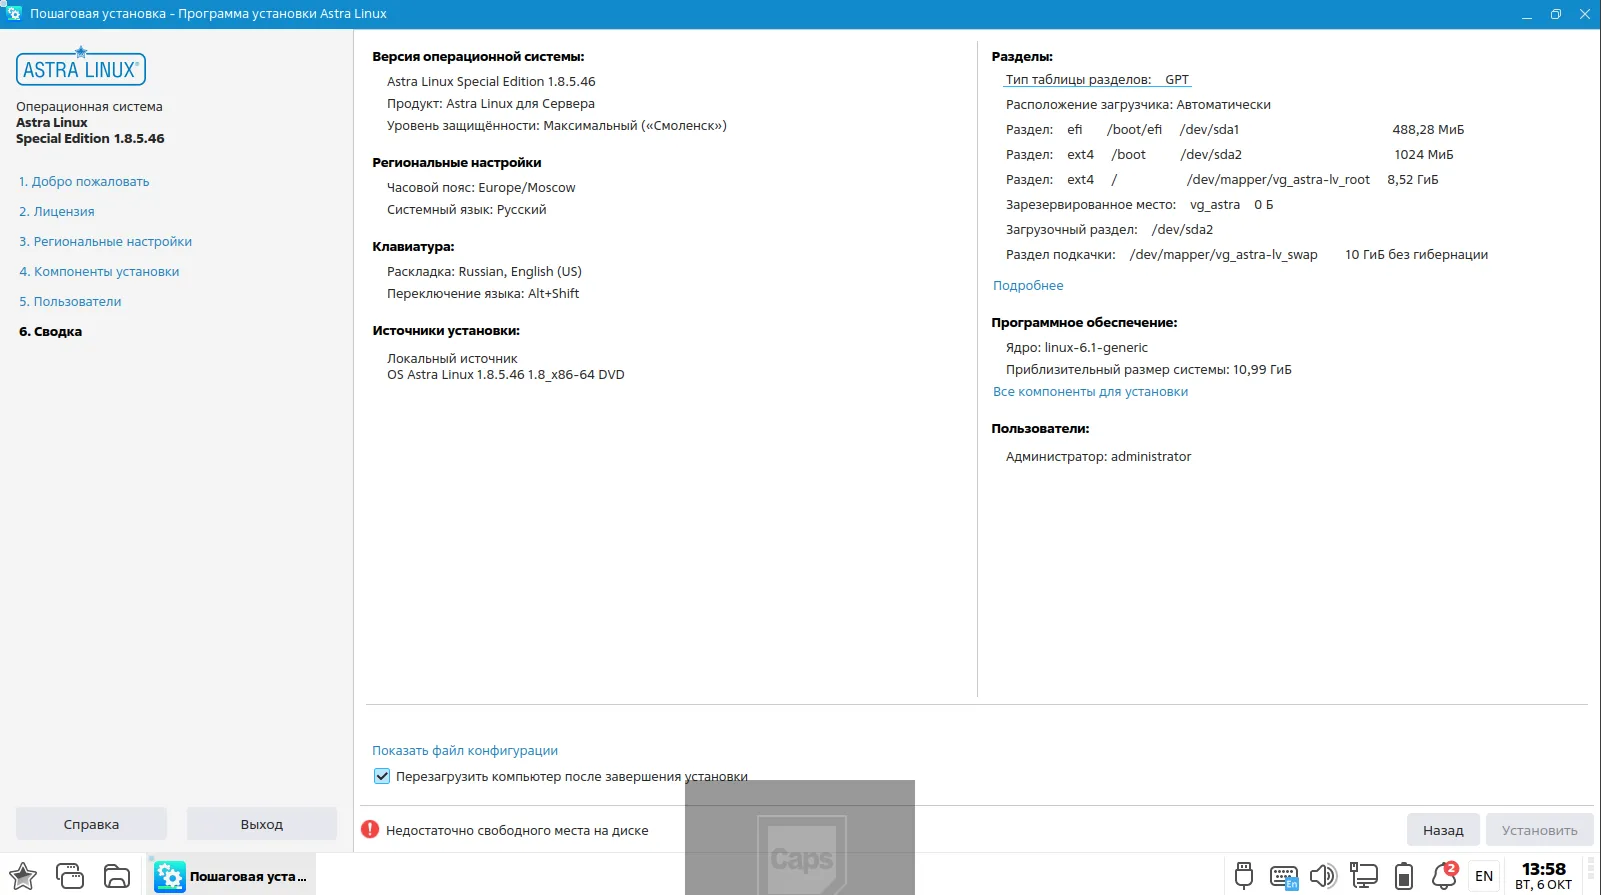The height and width of the screenshot is (895, 1601).
Task: Click the Astra Linux Special Edition 1.8.5.46 version line
Action: click(x=491, y=81)
